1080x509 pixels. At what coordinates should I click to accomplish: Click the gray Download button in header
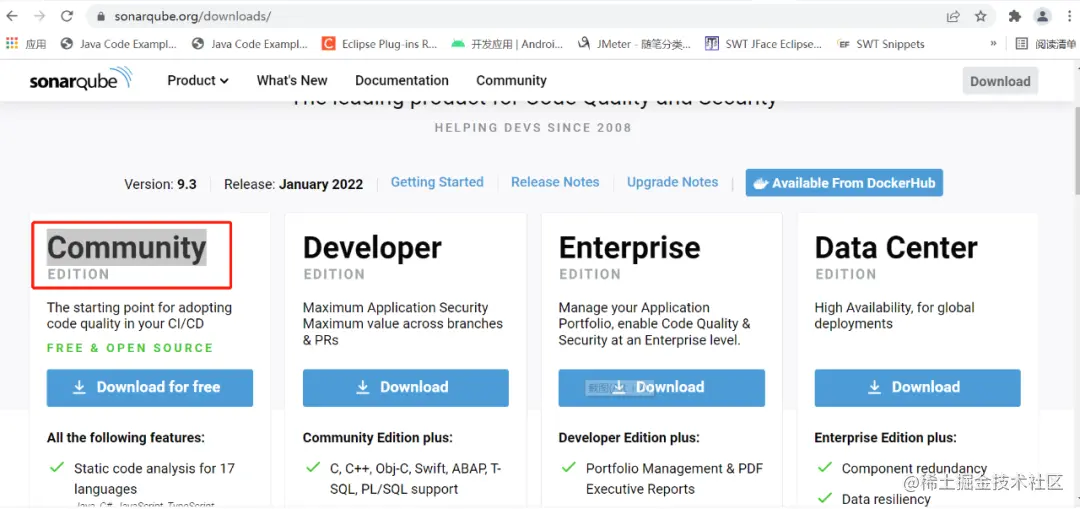click(1000, 81)
